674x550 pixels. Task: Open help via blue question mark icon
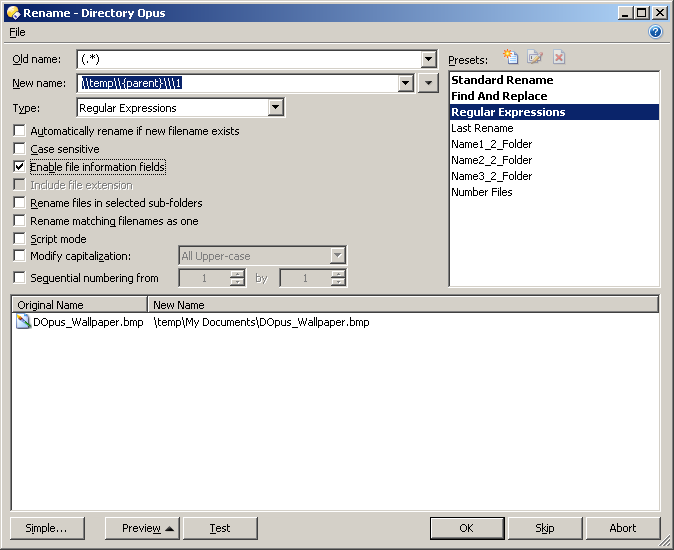coord(656,32)
